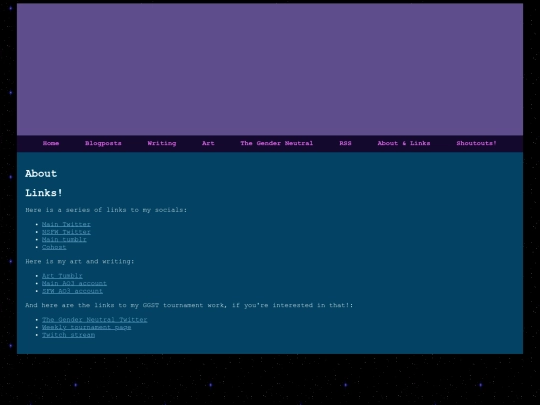Open the Main AO3 account link
The height and width of the screenshot is (405, 540).
(74, 283)
